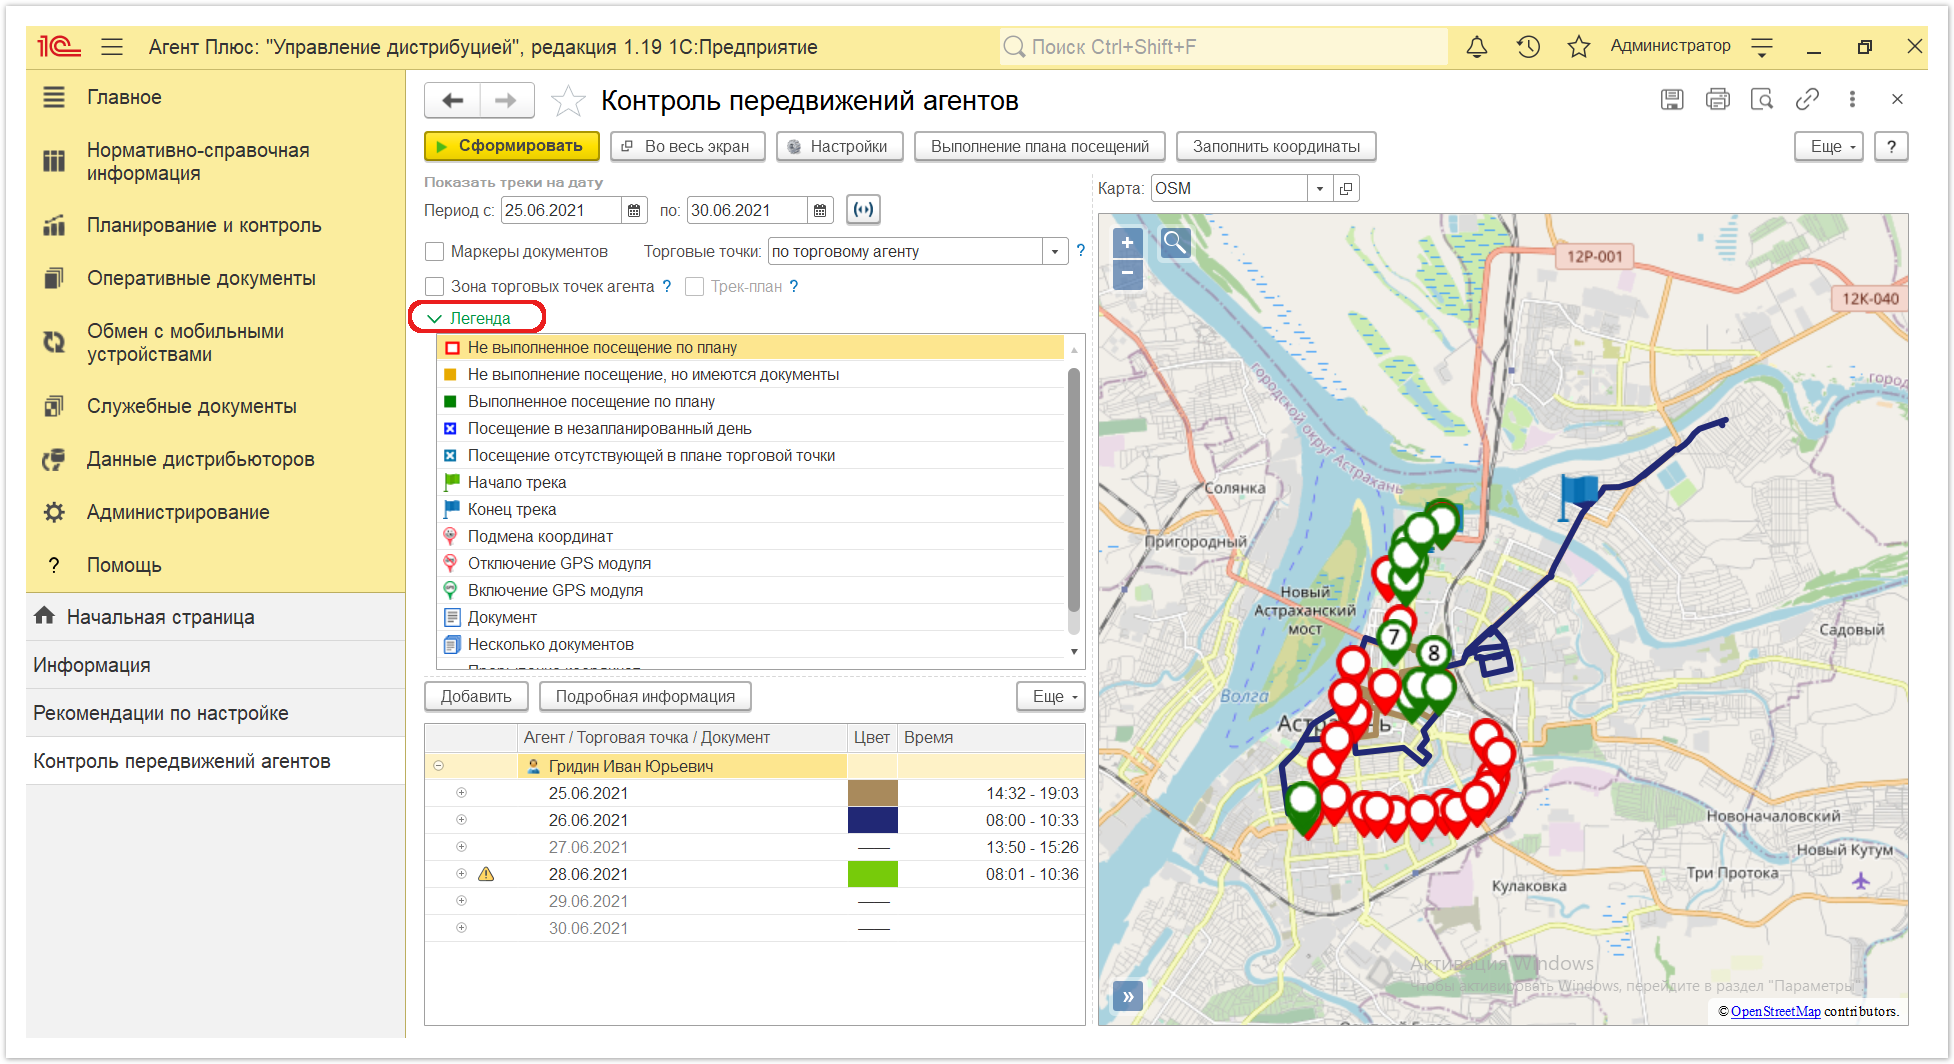Click the help ? button beside Еще

click(1891, 146)
